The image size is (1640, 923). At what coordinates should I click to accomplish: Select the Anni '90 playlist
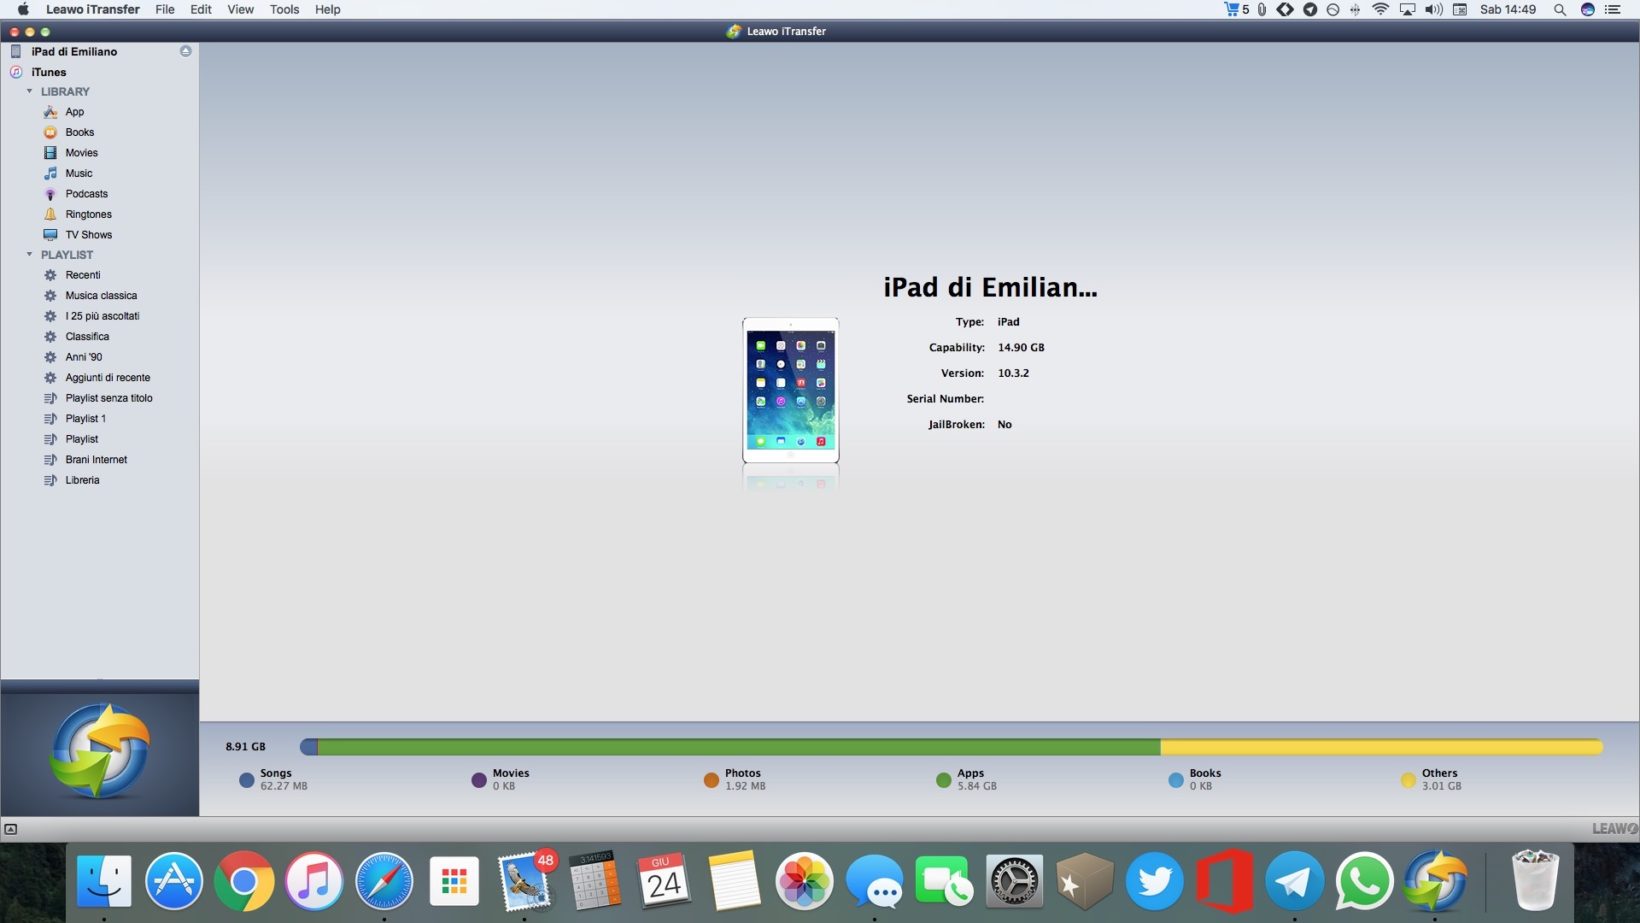(x=84, y=357)
